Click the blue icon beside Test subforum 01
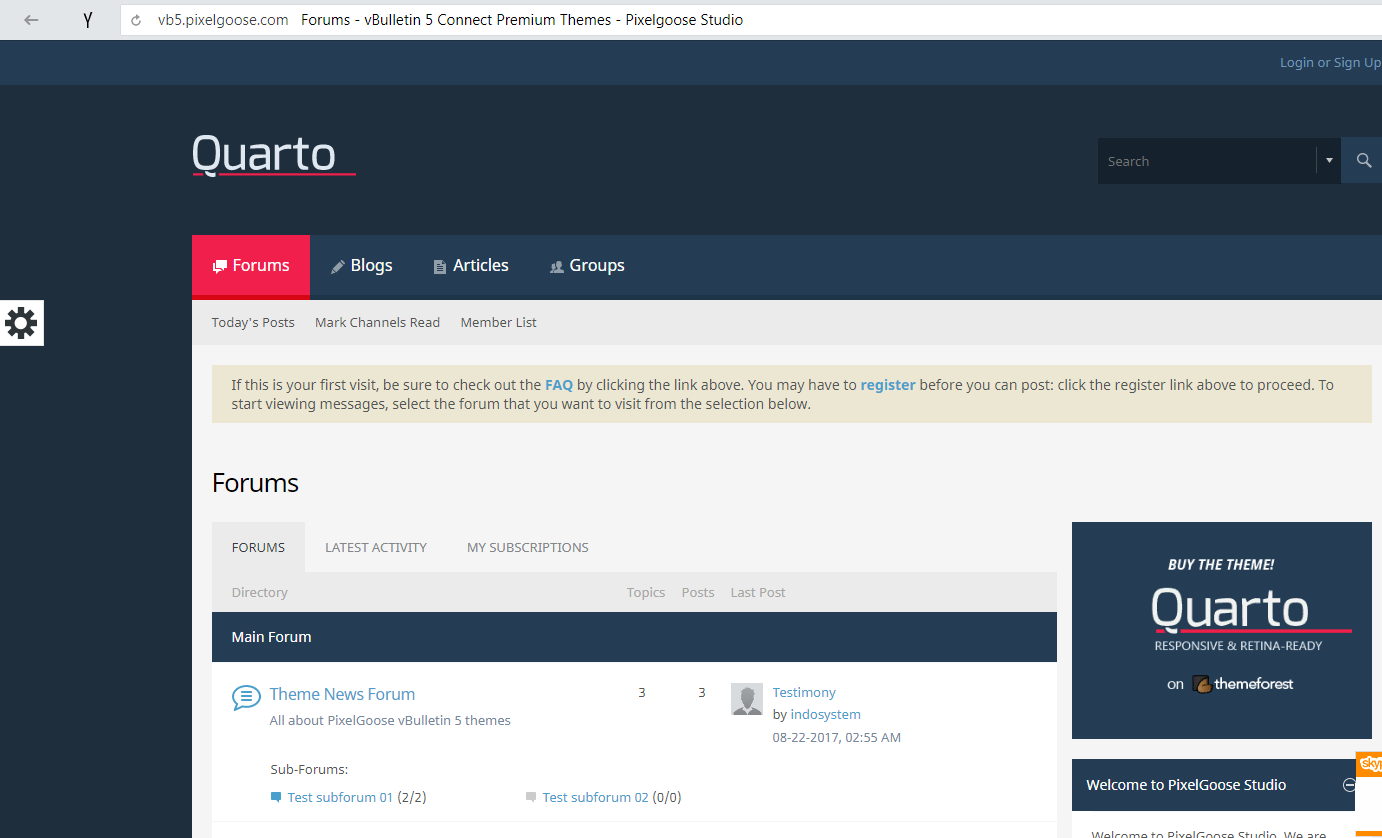This screenshot has width=1382, height=838. tap(276, 797)
